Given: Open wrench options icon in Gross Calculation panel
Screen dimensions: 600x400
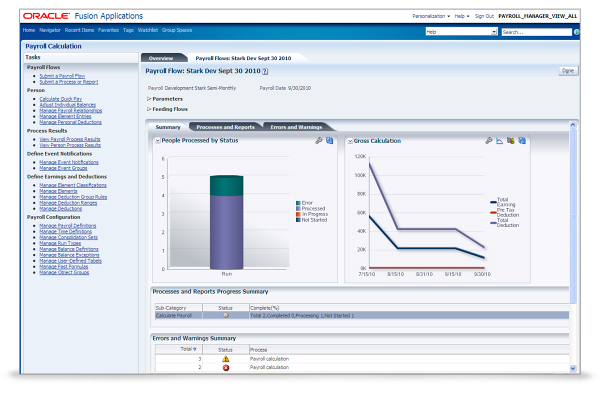Looking at the screenshot, I should [x=488, y=140].
